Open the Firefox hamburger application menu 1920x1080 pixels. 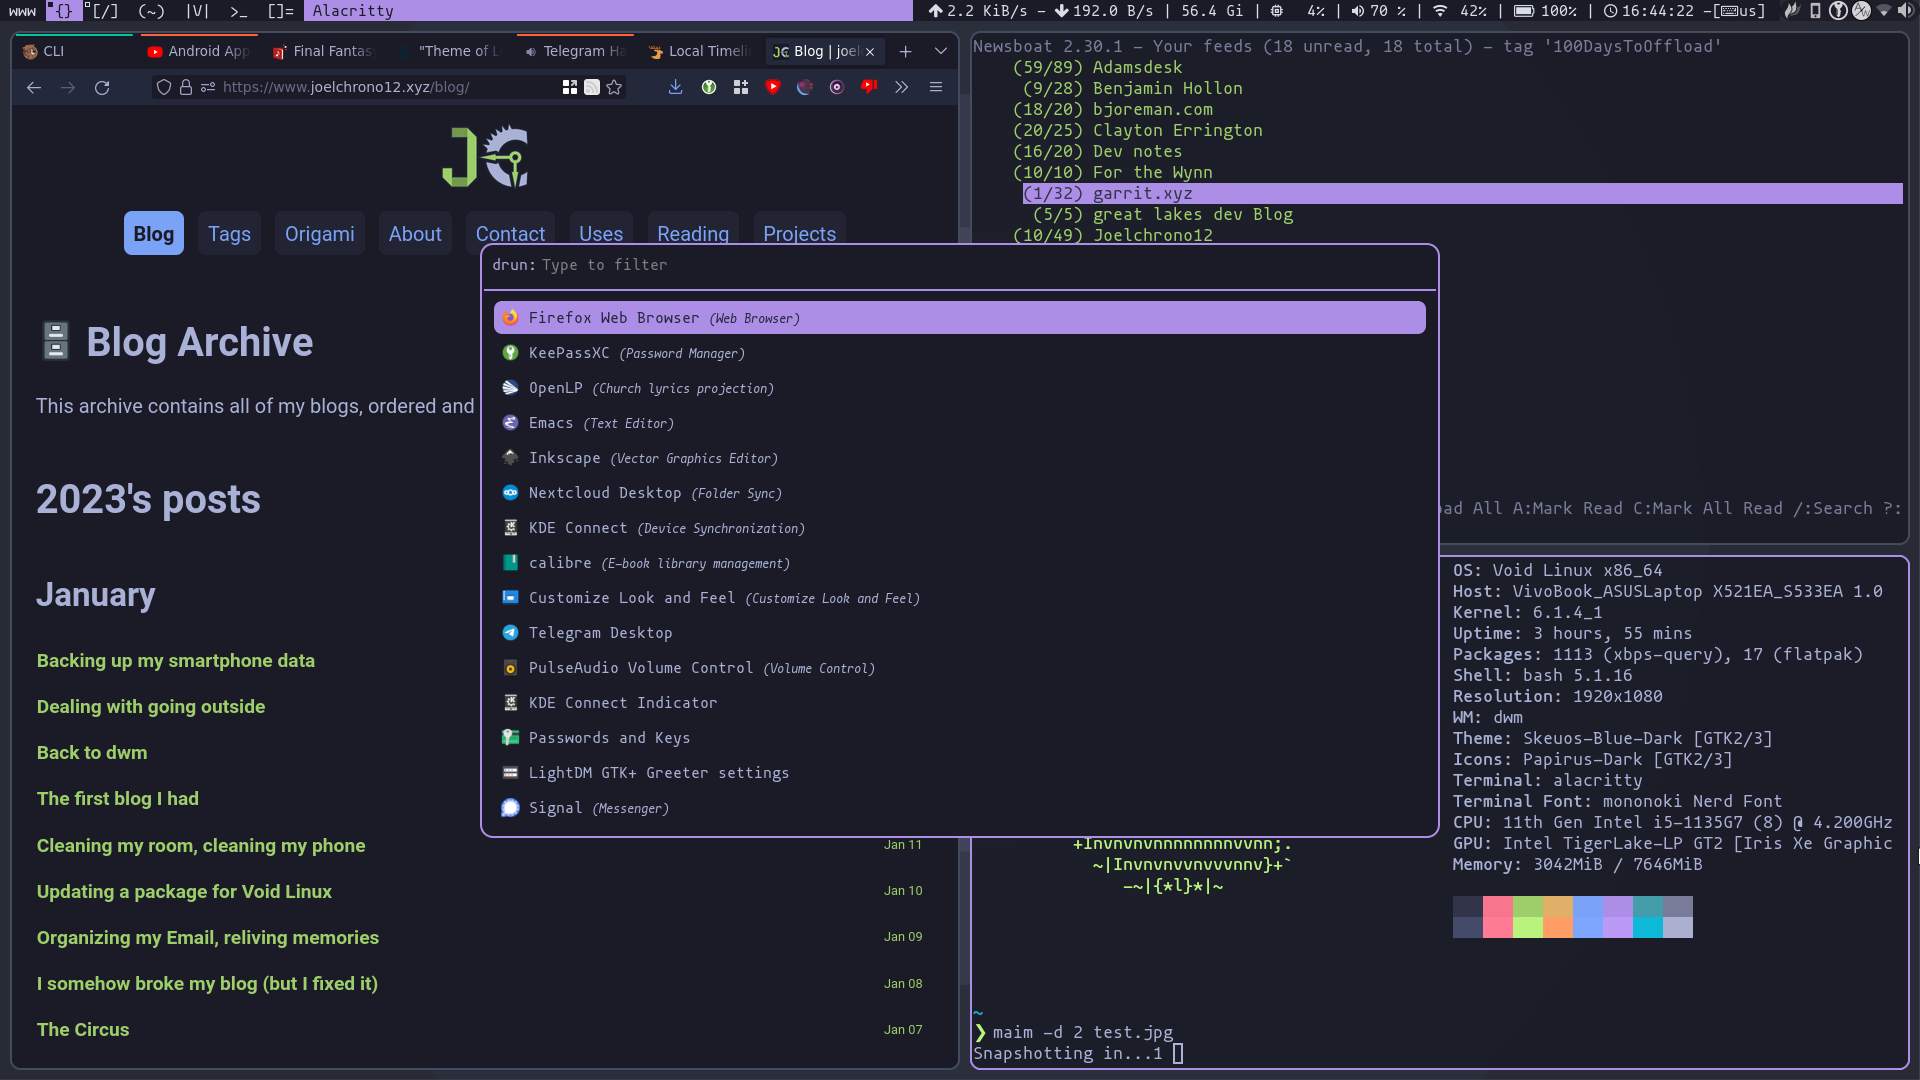point(936,88)
